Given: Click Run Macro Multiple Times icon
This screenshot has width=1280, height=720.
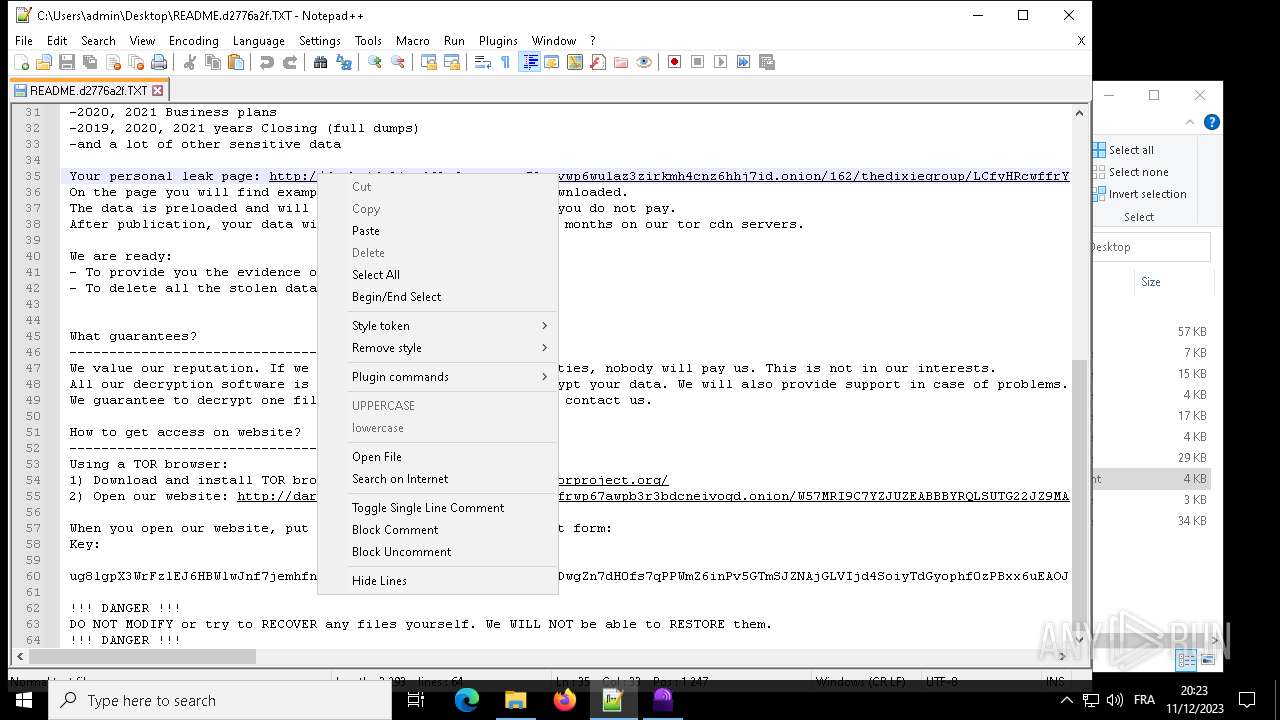Looking at the screenshot, I should click(x=744, y=62).
